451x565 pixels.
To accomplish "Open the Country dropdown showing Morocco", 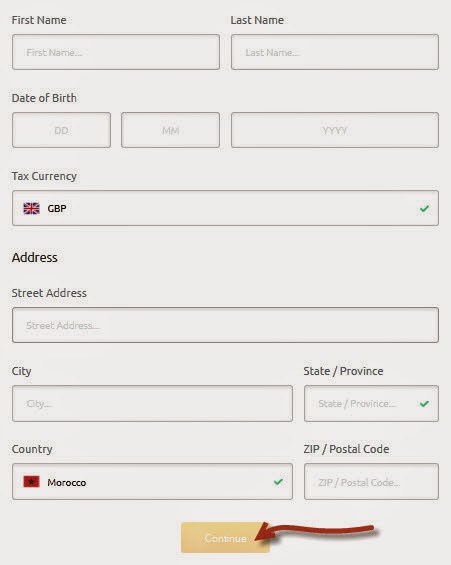I will pos(152,482).
